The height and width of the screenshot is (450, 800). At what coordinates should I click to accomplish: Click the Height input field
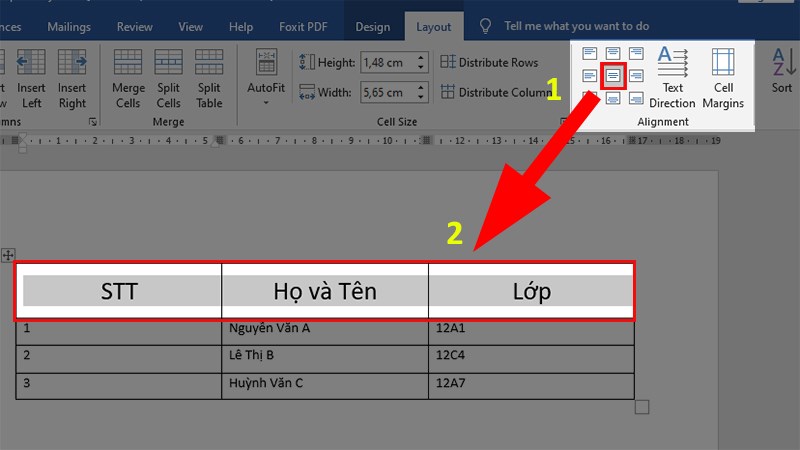coord(388,63)
